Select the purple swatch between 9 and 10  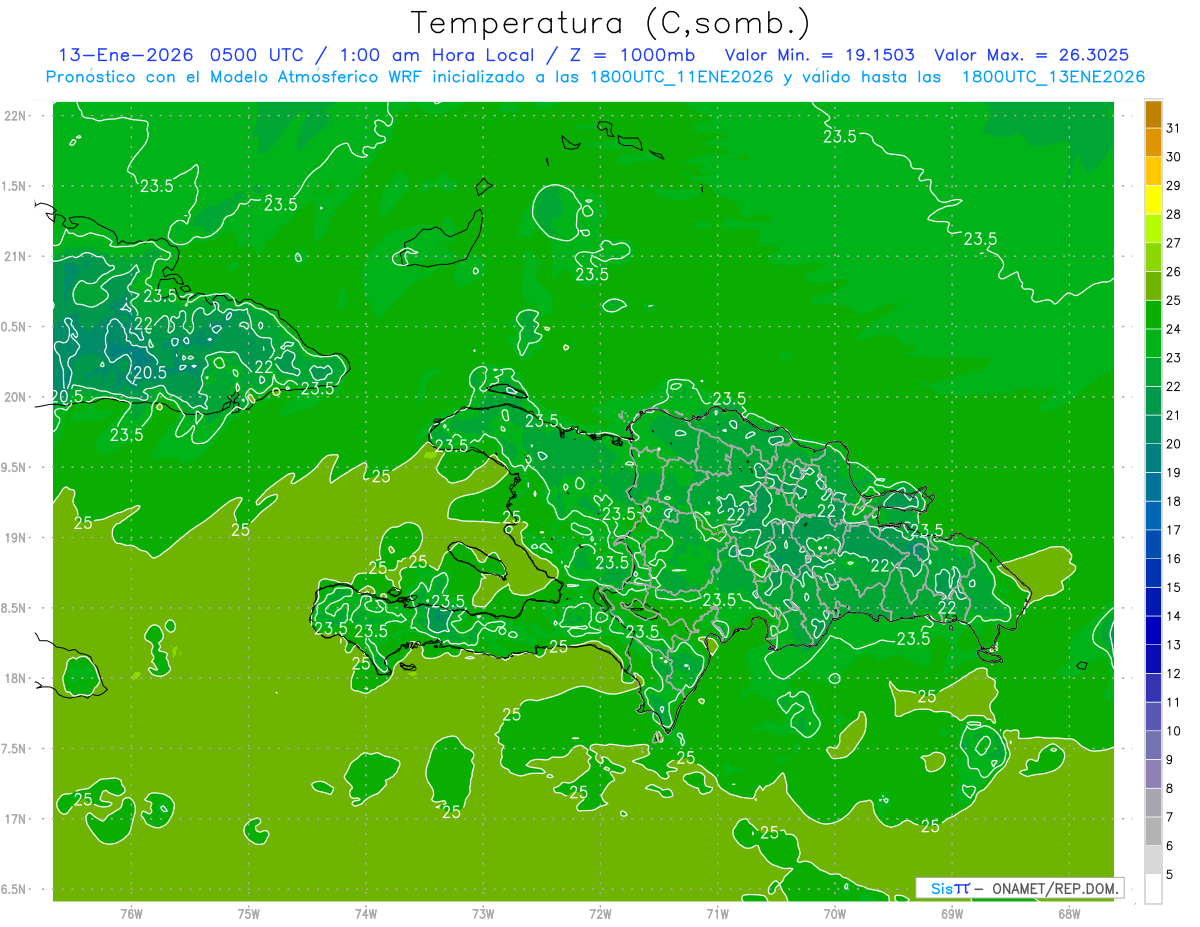tap(1153, 746)
